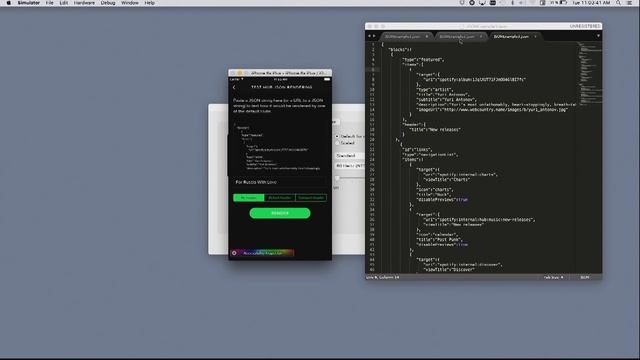Click the line and column status text
This screenshot has height=360, width=640.
pyautogui.click(x=383, y=278)
